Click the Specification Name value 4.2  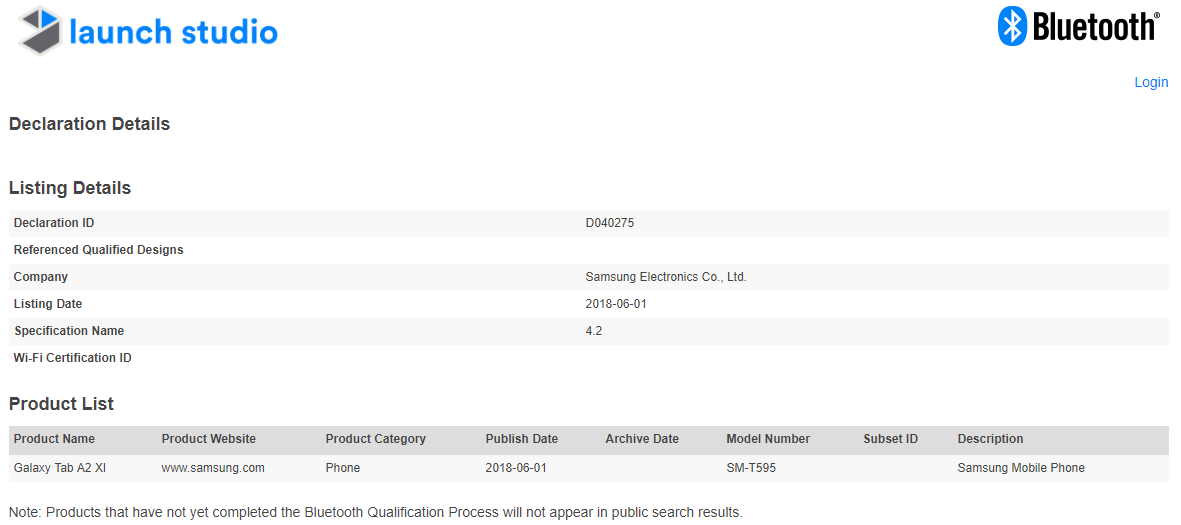594,331
